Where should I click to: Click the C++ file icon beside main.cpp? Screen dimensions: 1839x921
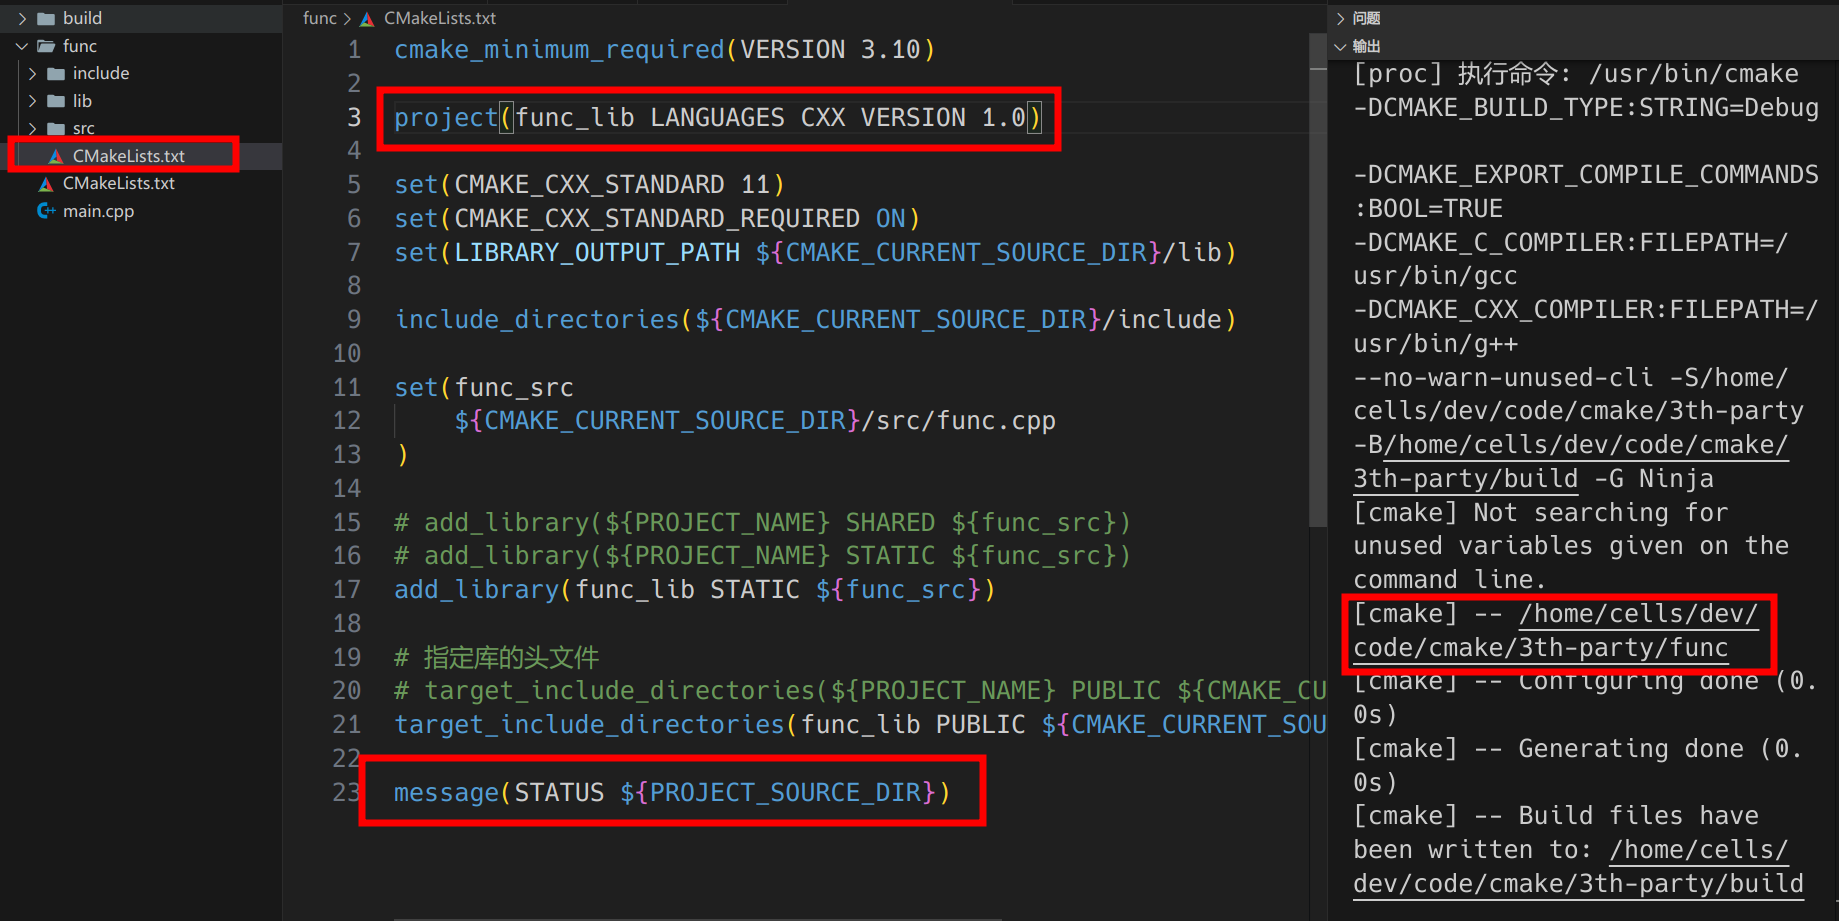[x=46, y=211]
